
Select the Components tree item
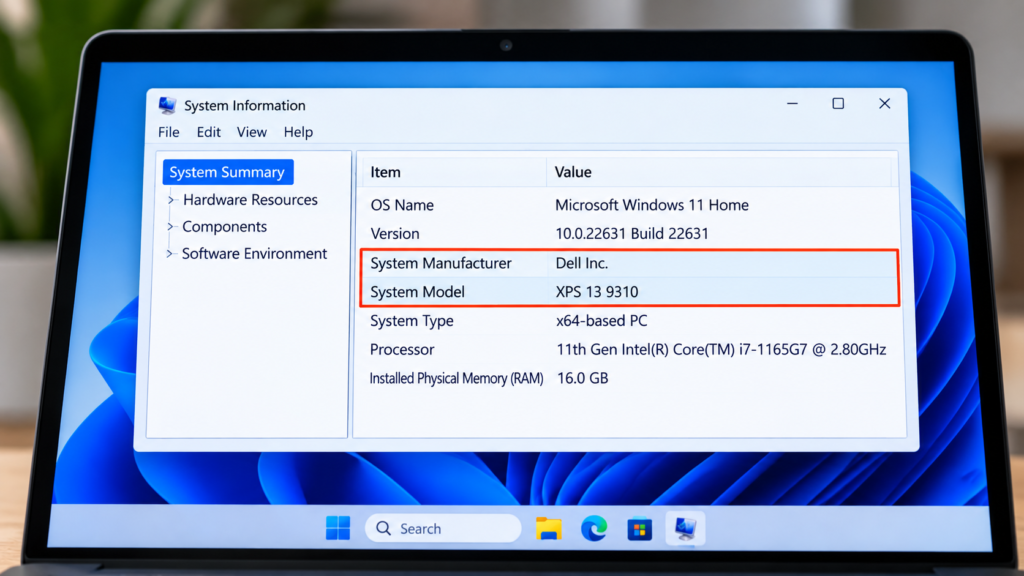(x=225, y=227)
